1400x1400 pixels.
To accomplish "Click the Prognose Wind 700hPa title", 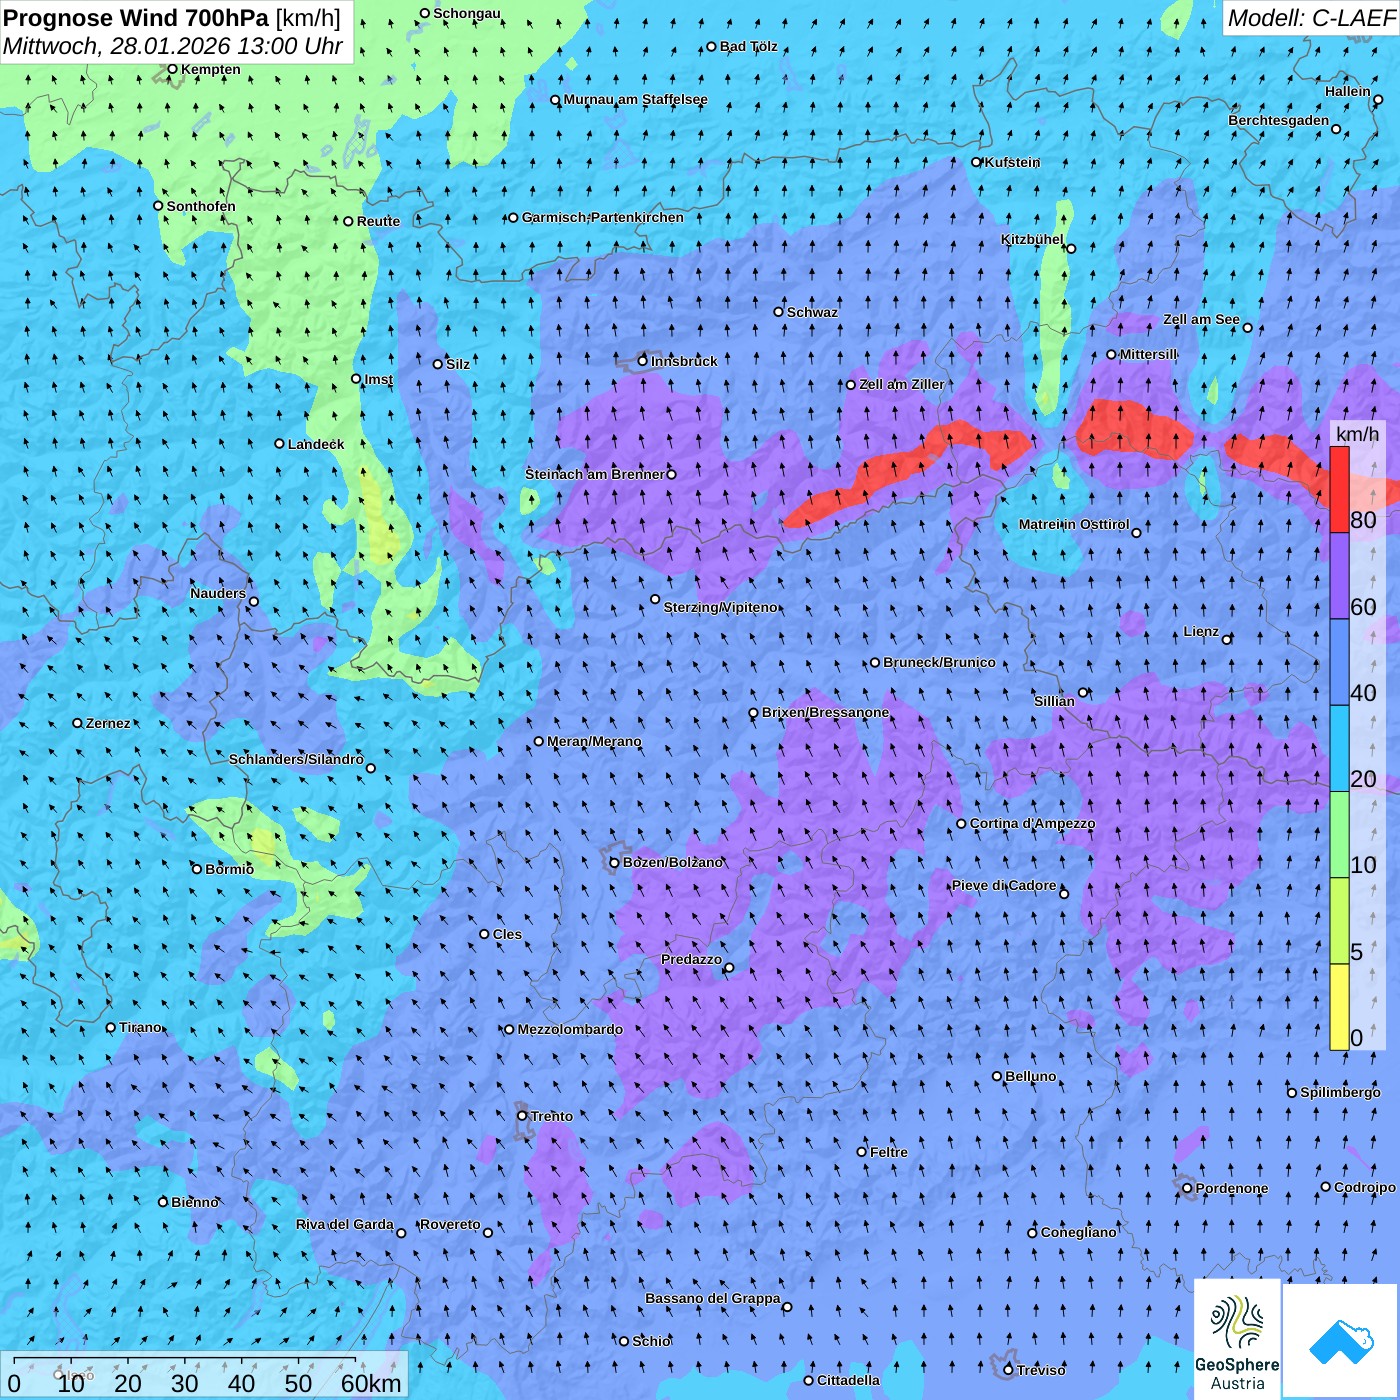I will point(172,18).
